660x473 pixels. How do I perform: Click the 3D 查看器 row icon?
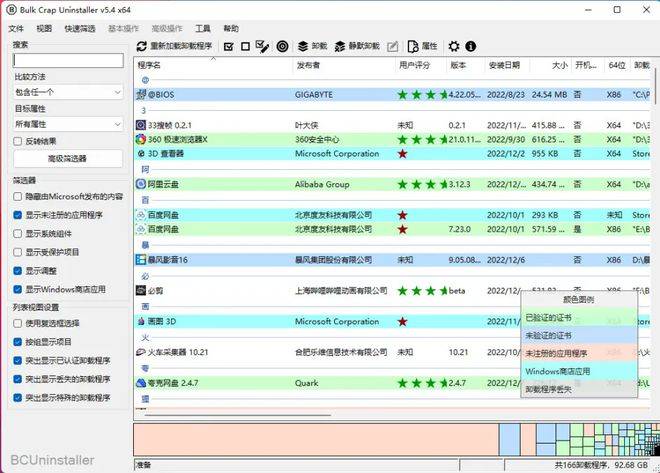[x=141, y=154]
